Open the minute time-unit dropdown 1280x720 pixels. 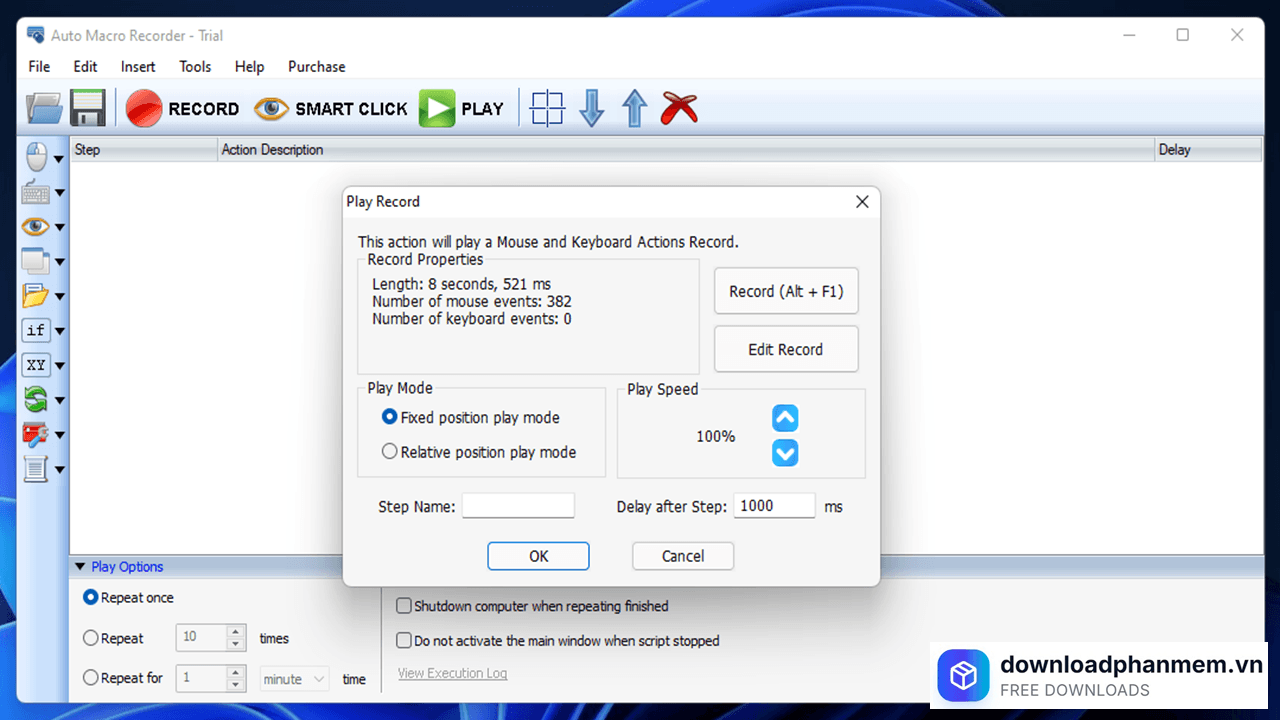click(294, 679)
